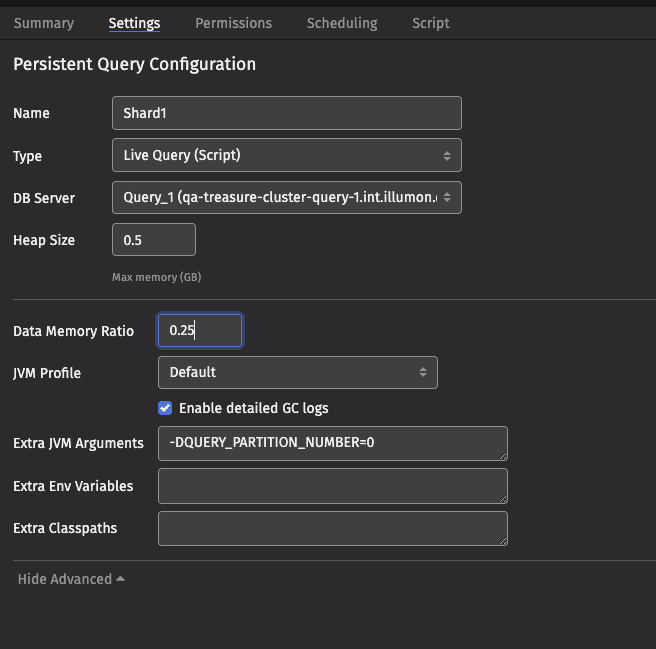Click the Heap Size field showing 0.5
Image resolution: width=656 pixels, height=649 pixels.
pos(154,240)
